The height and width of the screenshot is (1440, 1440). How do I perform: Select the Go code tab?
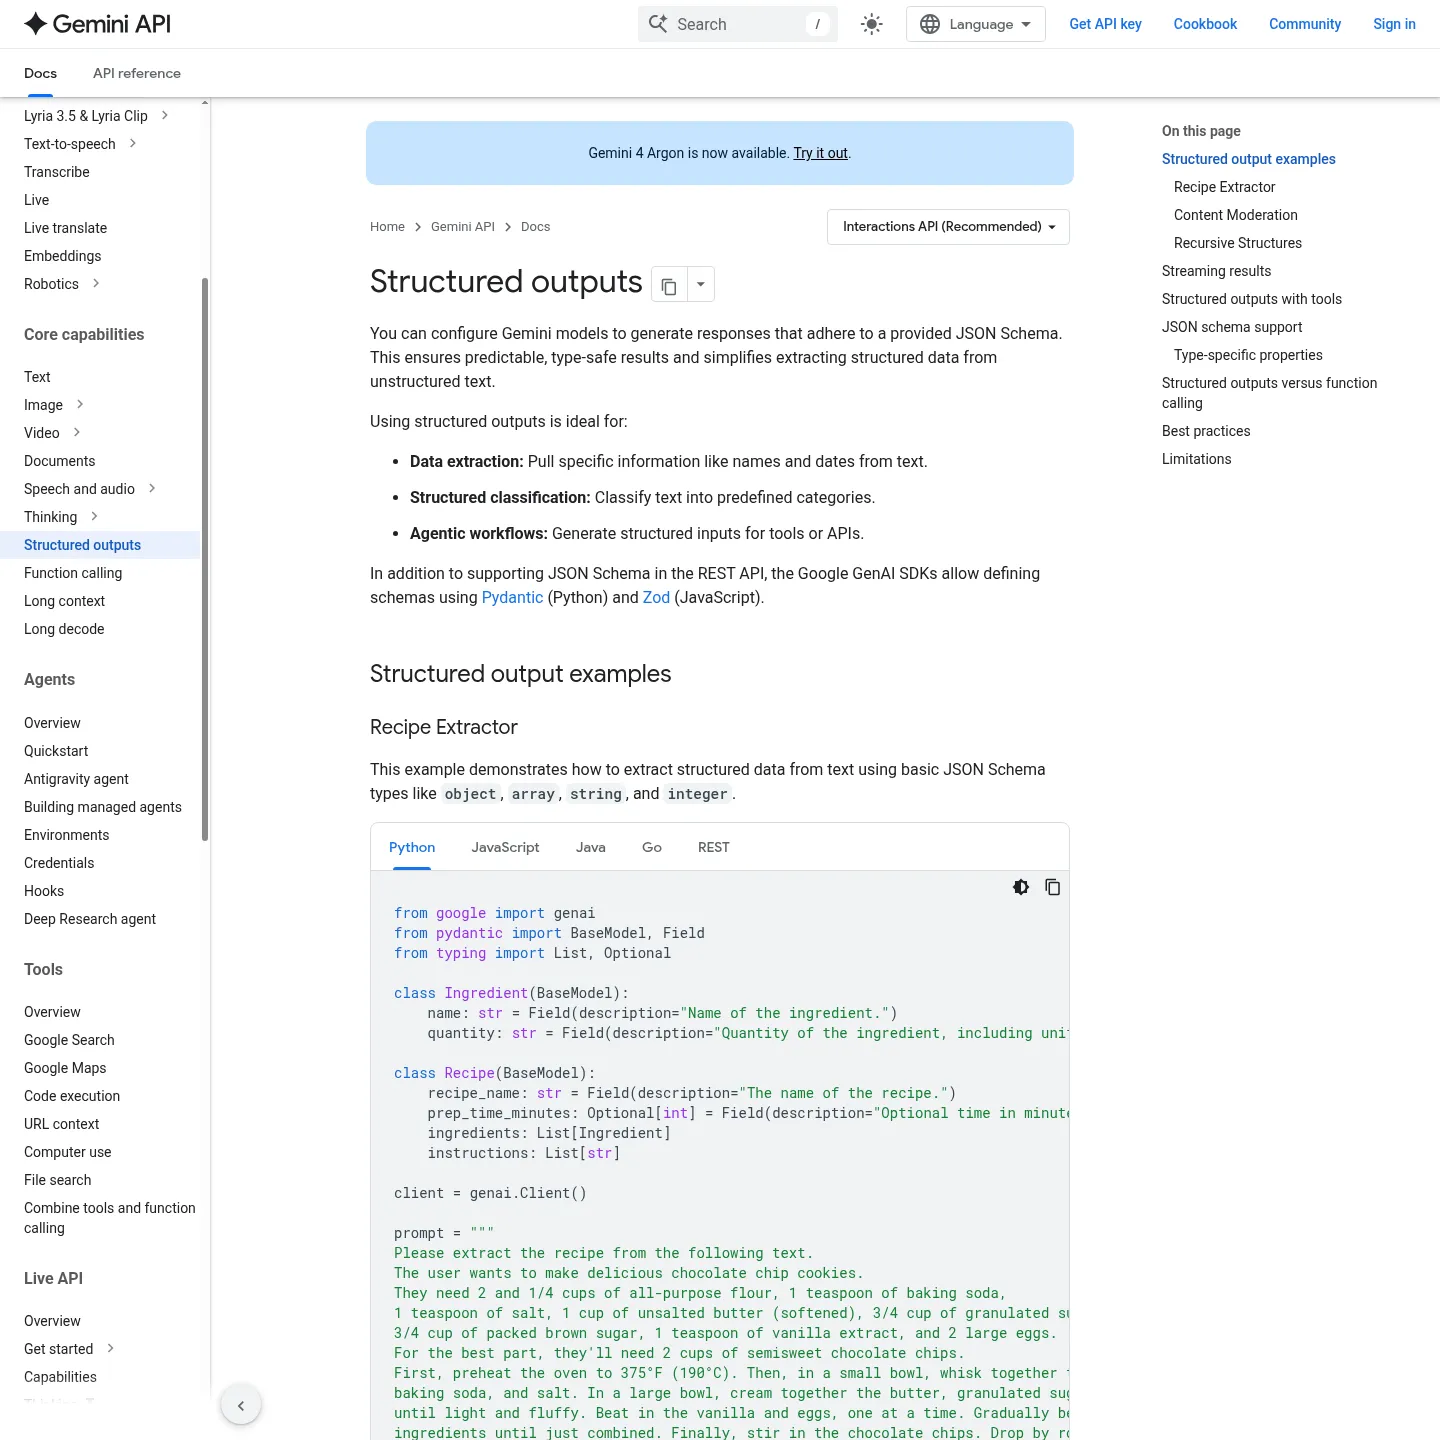(652, 847)
